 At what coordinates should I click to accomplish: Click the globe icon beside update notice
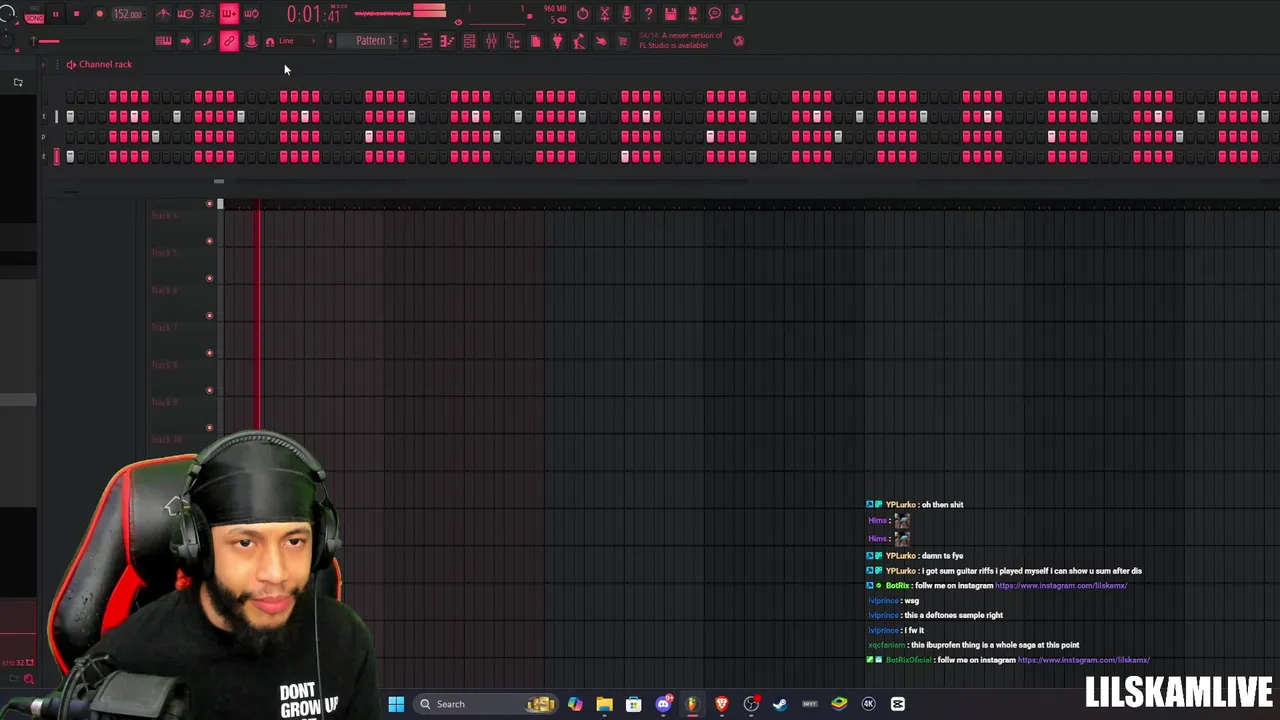click(739, 41)
